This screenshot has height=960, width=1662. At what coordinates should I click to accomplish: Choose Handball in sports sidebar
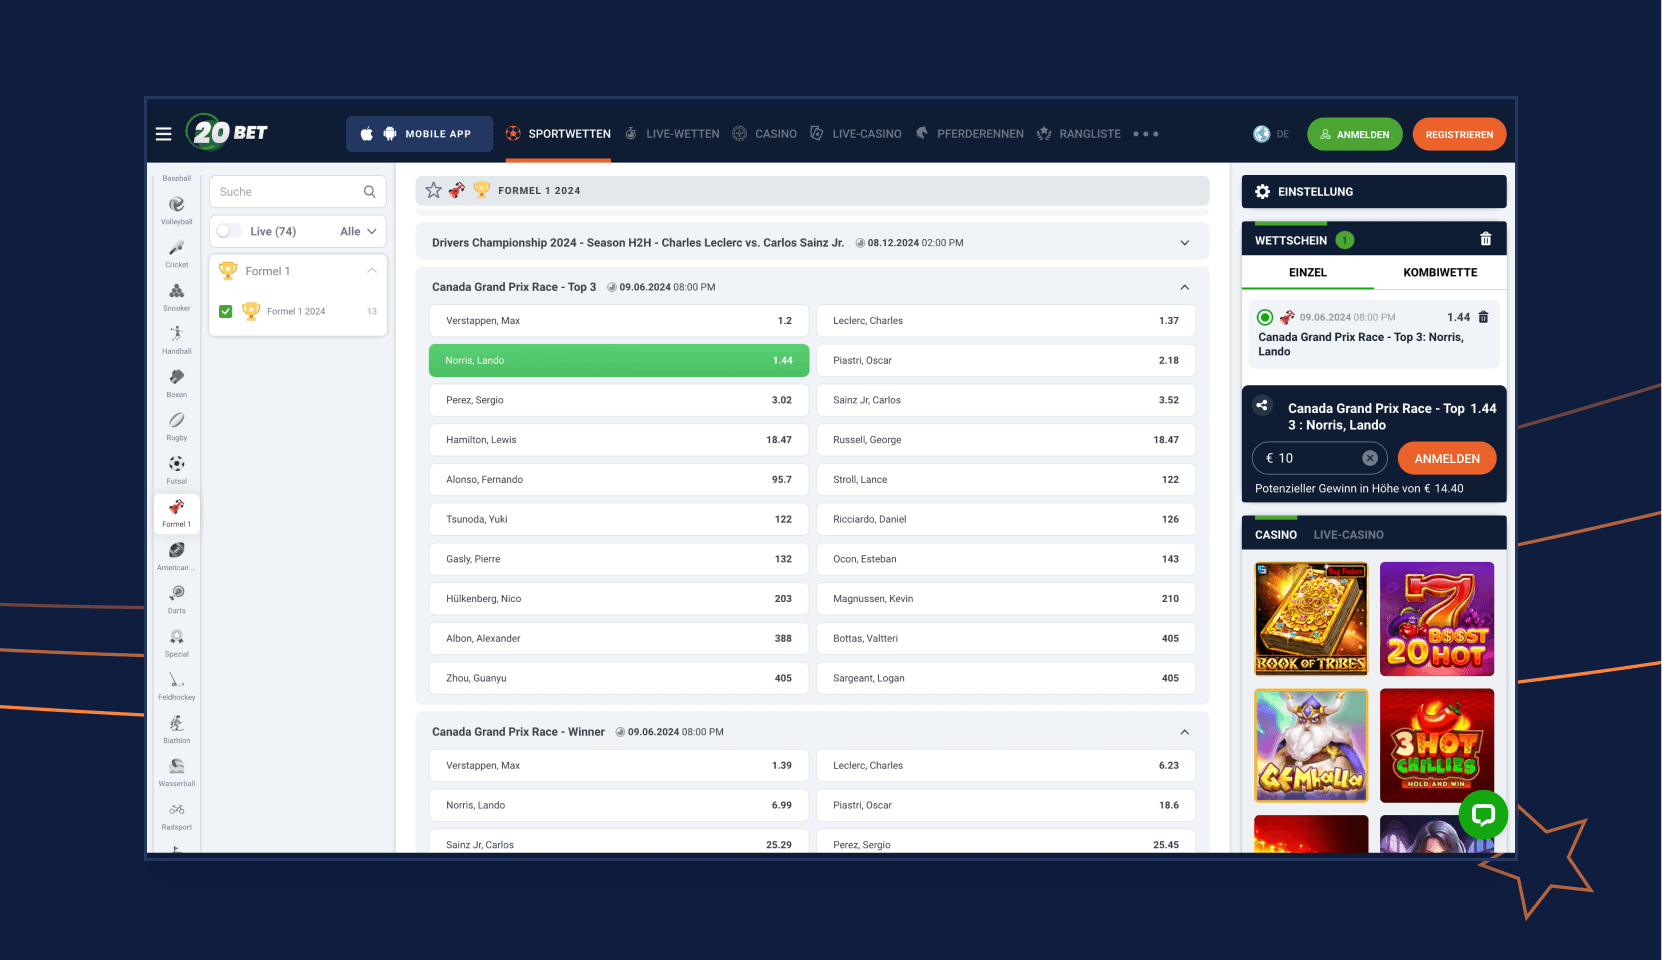177,340
